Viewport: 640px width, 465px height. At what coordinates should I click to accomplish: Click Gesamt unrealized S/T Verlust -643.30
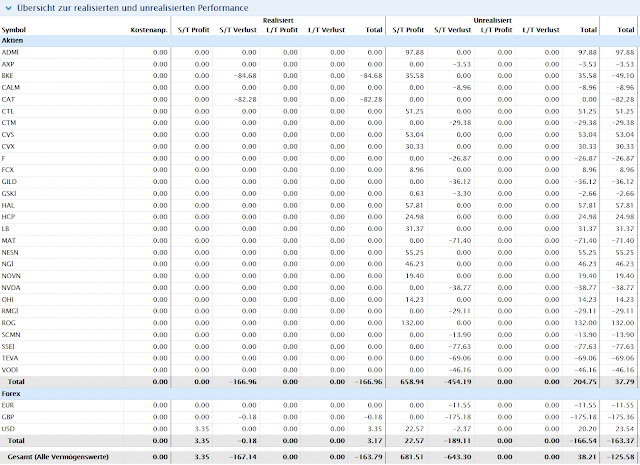457,456
